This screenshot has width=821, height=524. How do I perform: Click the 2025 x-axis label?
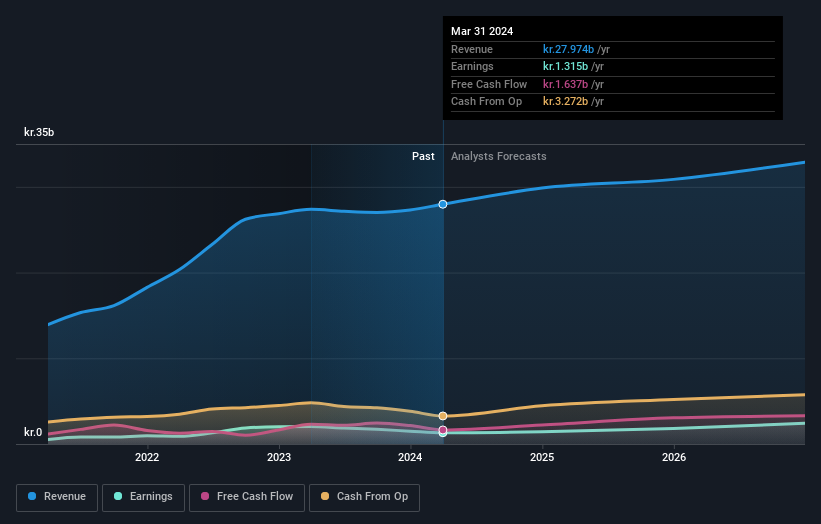[x=542, y=457]
